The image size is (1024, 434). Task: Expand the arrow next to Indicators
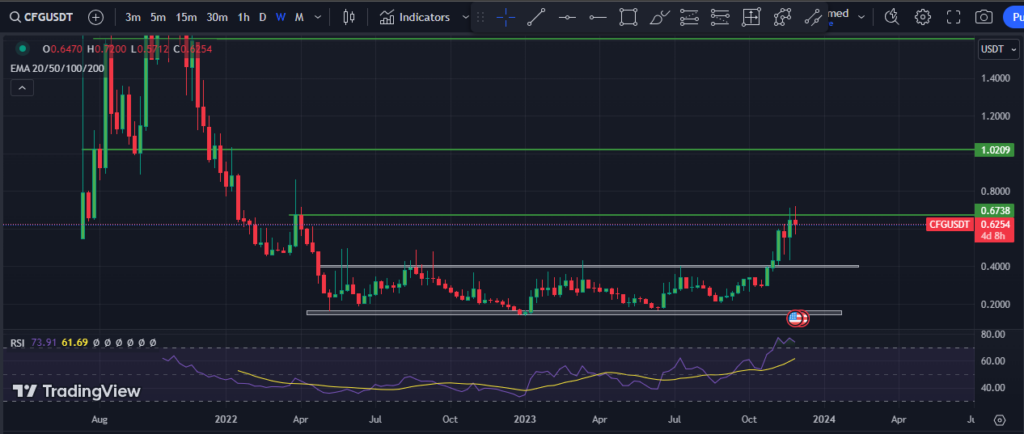(x=465, y=18)
